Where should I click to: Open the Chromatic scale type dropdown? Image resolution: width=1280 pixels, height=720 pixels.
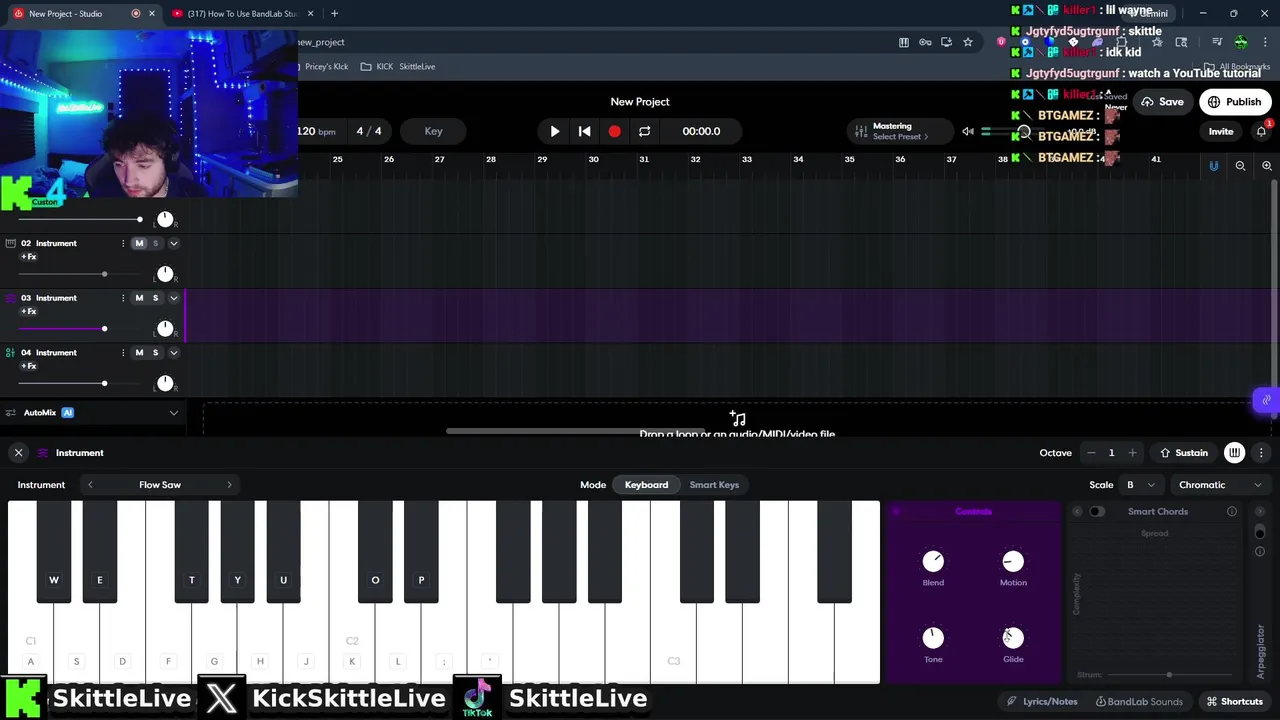pos(1220,485)
